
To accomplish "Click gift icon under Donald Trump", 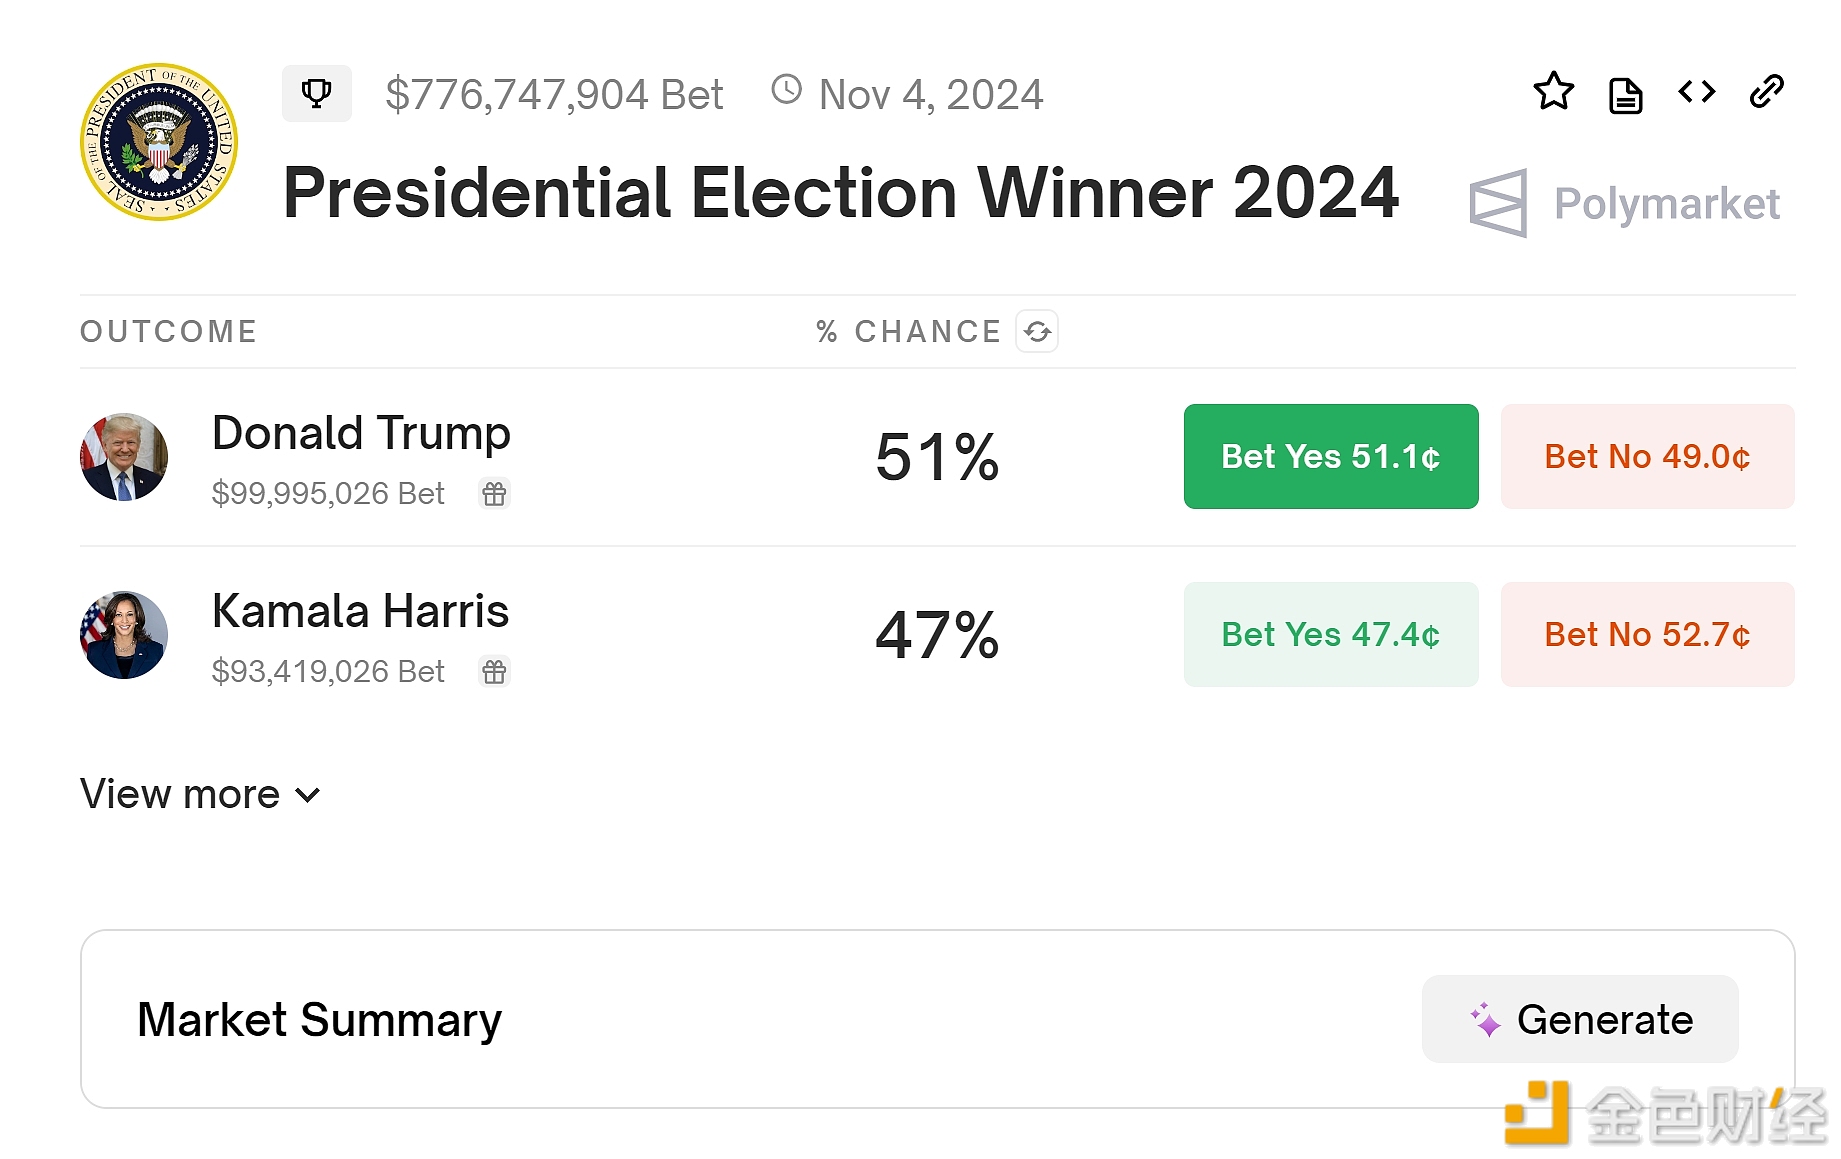I will point(494,493).
